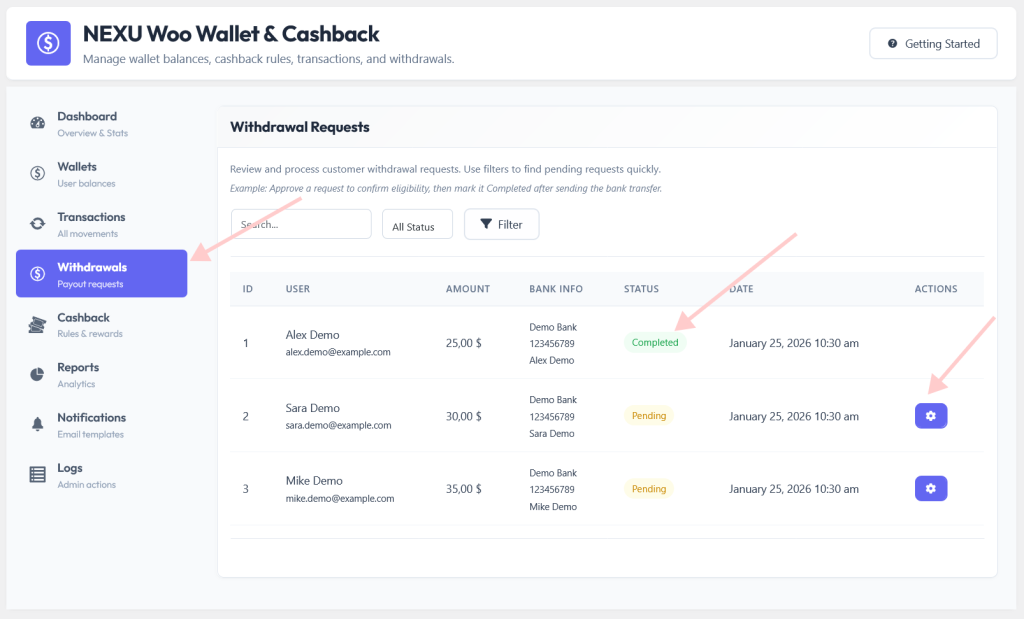The width and height of the screenshot is (1024, 619).
Task: Click the Completed status badge for Alex Demo
Action: [655, 343]
